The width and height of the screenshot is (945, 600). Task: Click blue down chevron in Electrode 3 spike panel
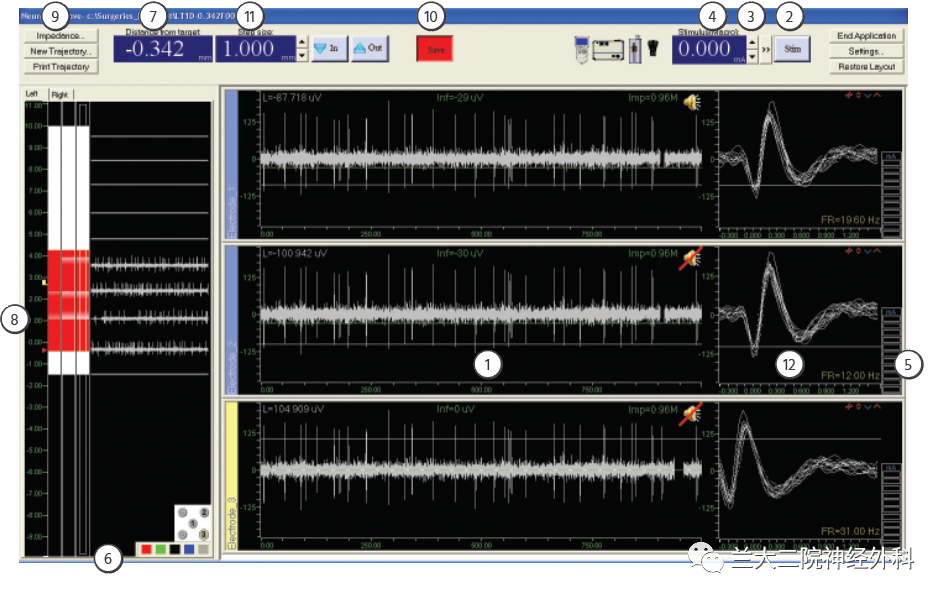(x=868, y=407)
